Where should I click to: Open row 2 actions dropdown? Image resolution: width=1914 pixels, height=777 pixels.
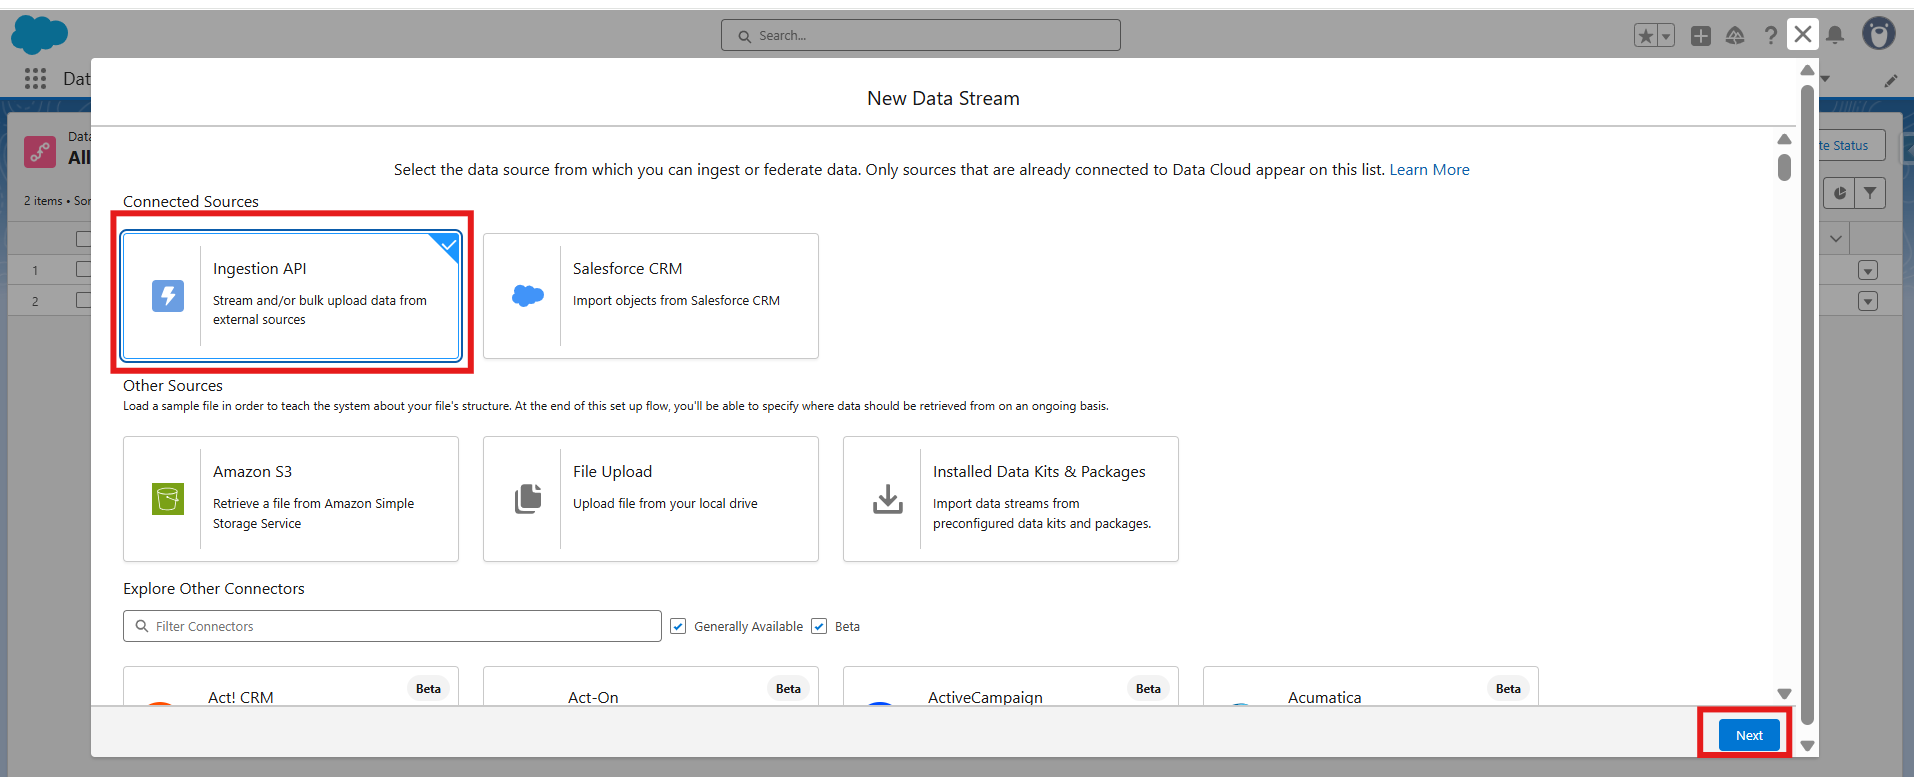1867,301
